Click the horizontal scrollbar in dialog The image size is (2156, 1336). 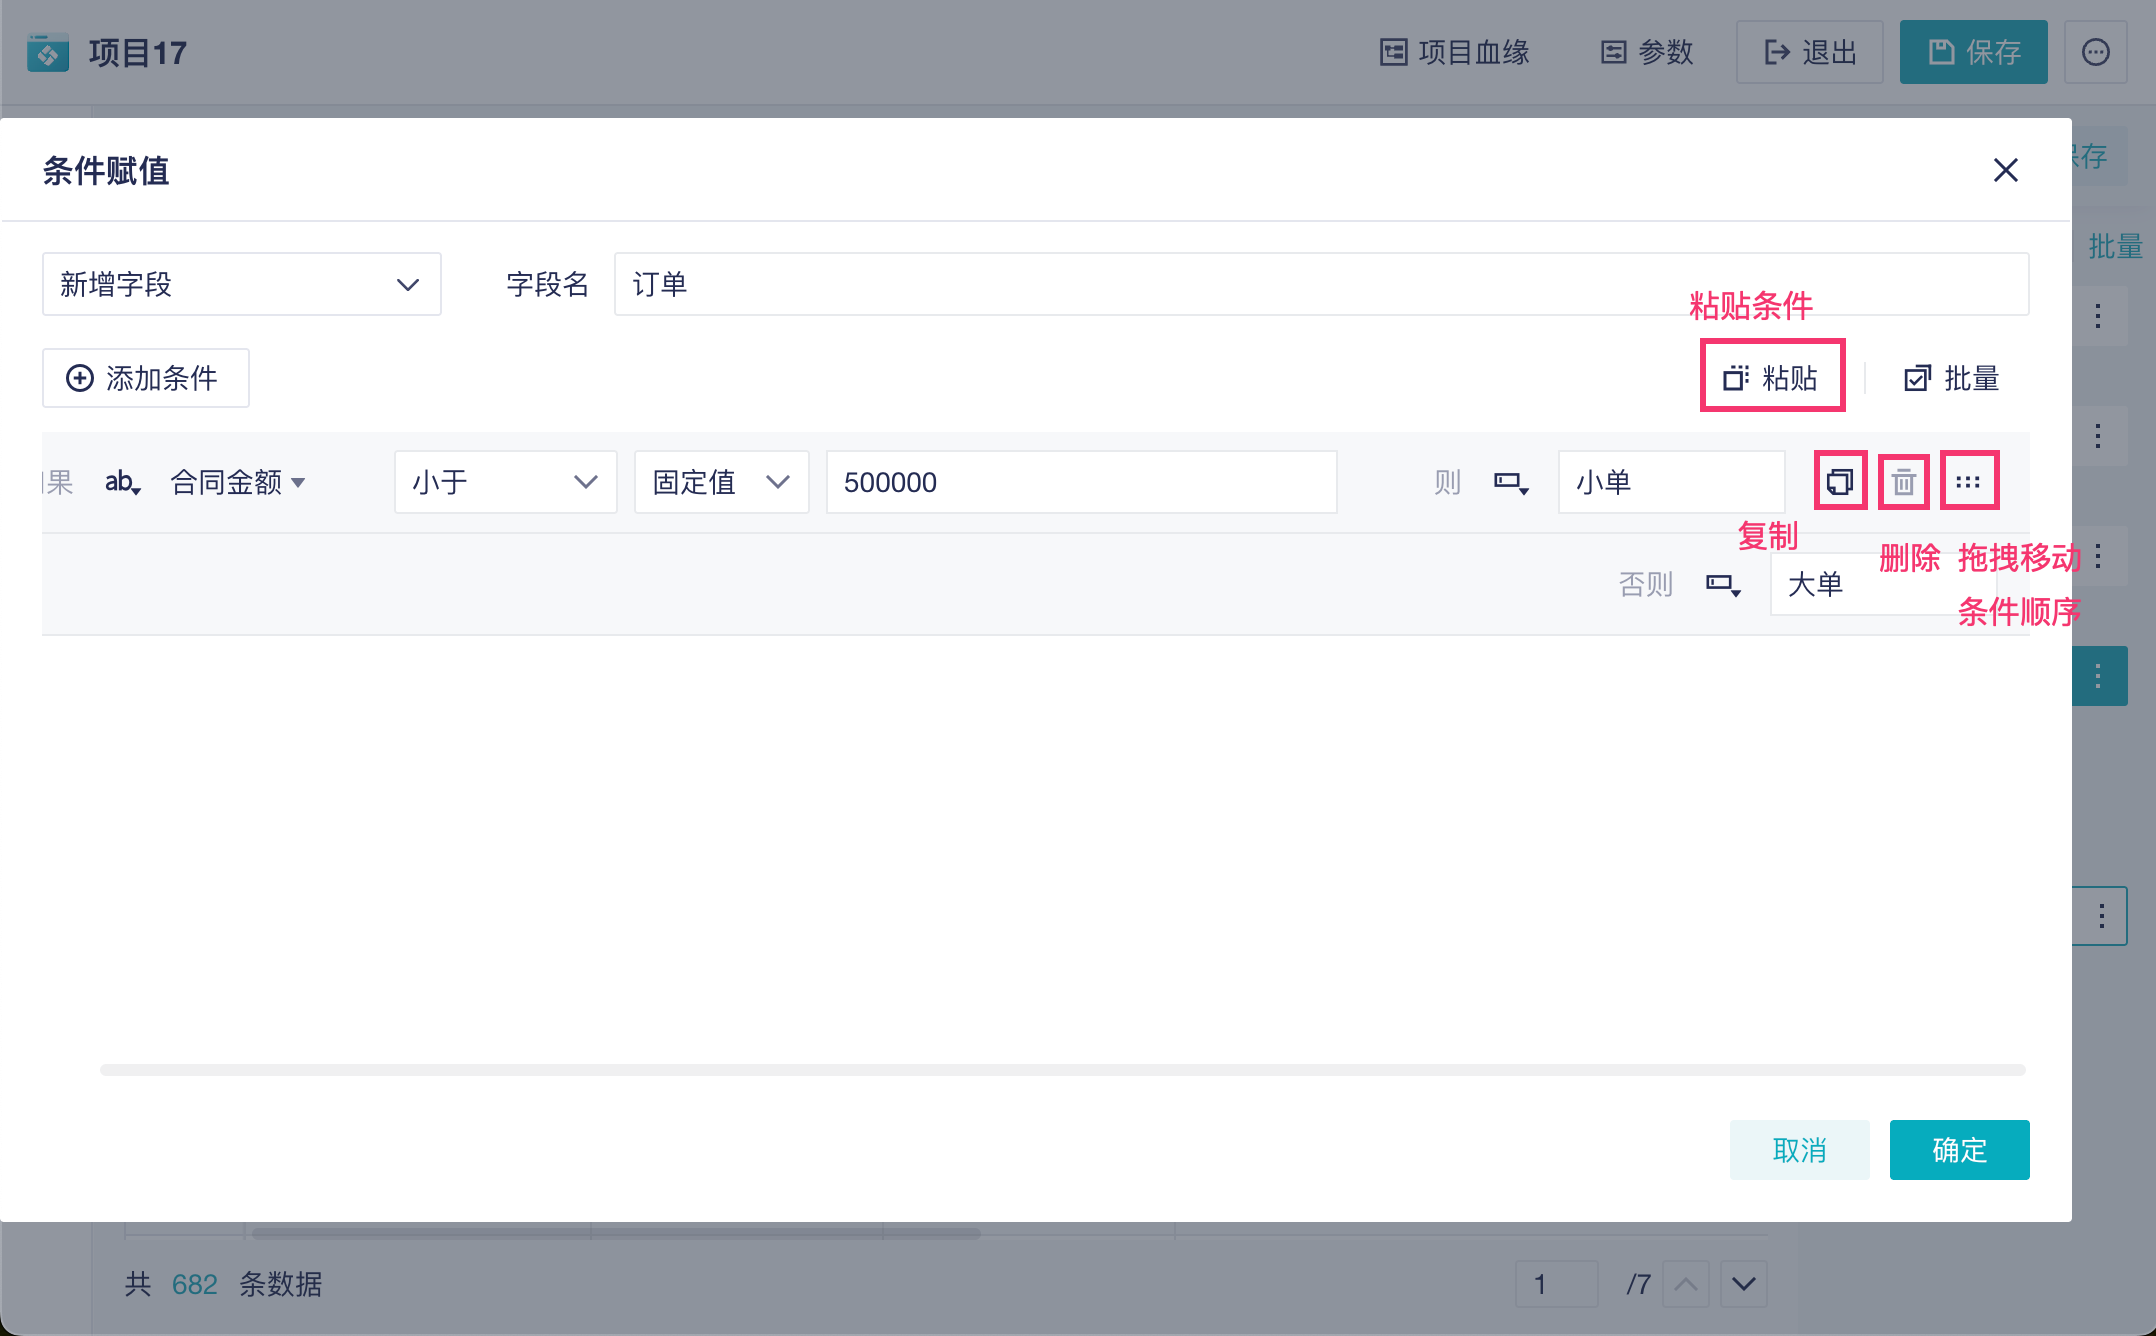point(1062,1070)
